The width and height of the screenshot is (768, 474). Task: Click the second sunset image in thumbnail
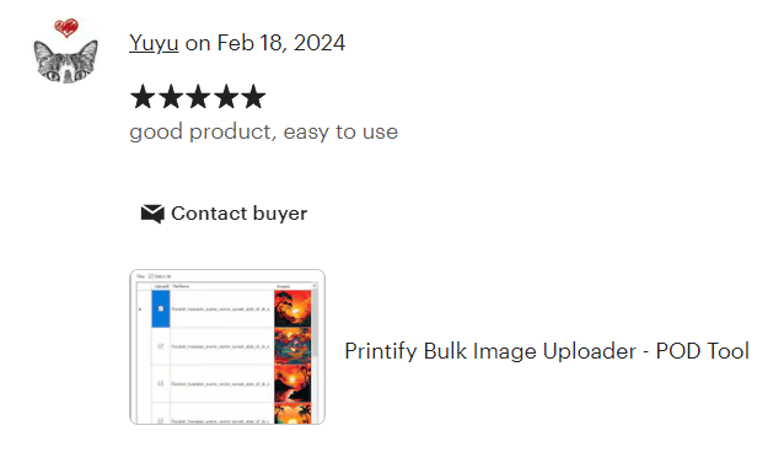click(292, 346)
